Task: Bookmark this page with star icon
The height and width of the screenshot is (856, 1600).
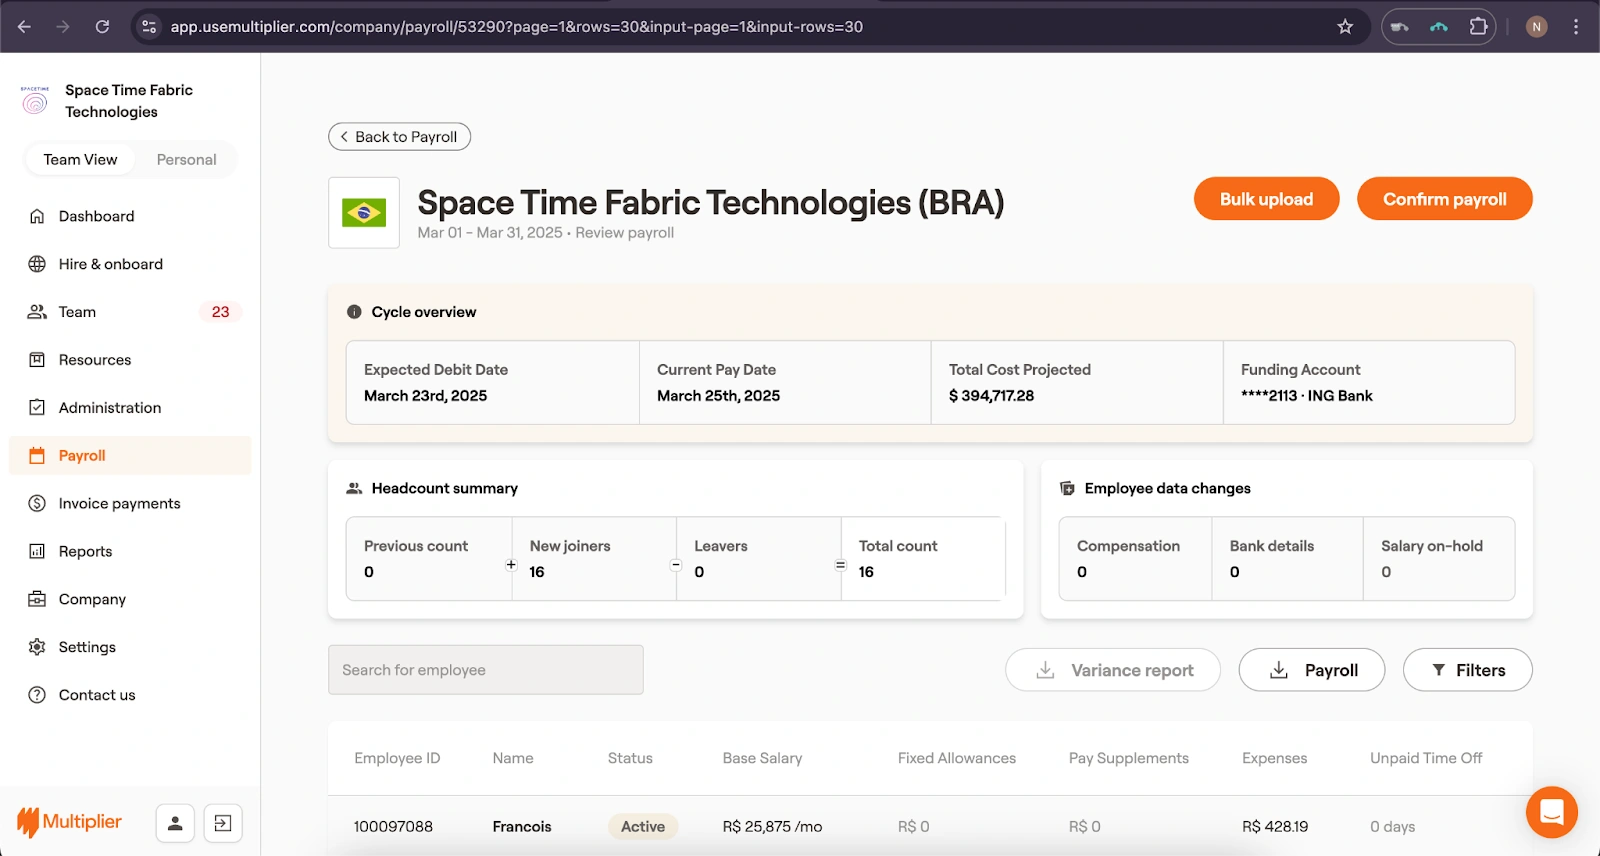Action: click(x=1345, y=27)
